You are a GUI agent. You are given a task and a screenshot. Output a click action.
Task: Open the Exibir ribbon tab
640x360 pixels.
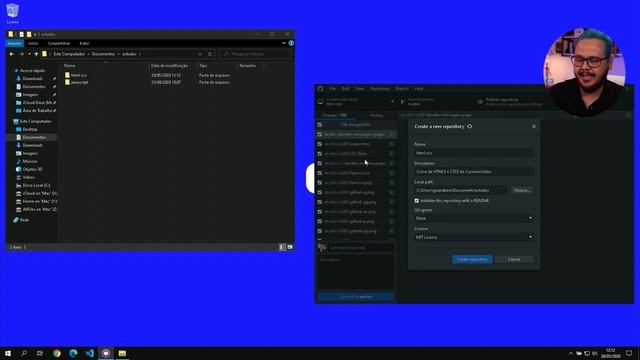tap(84, 43)
